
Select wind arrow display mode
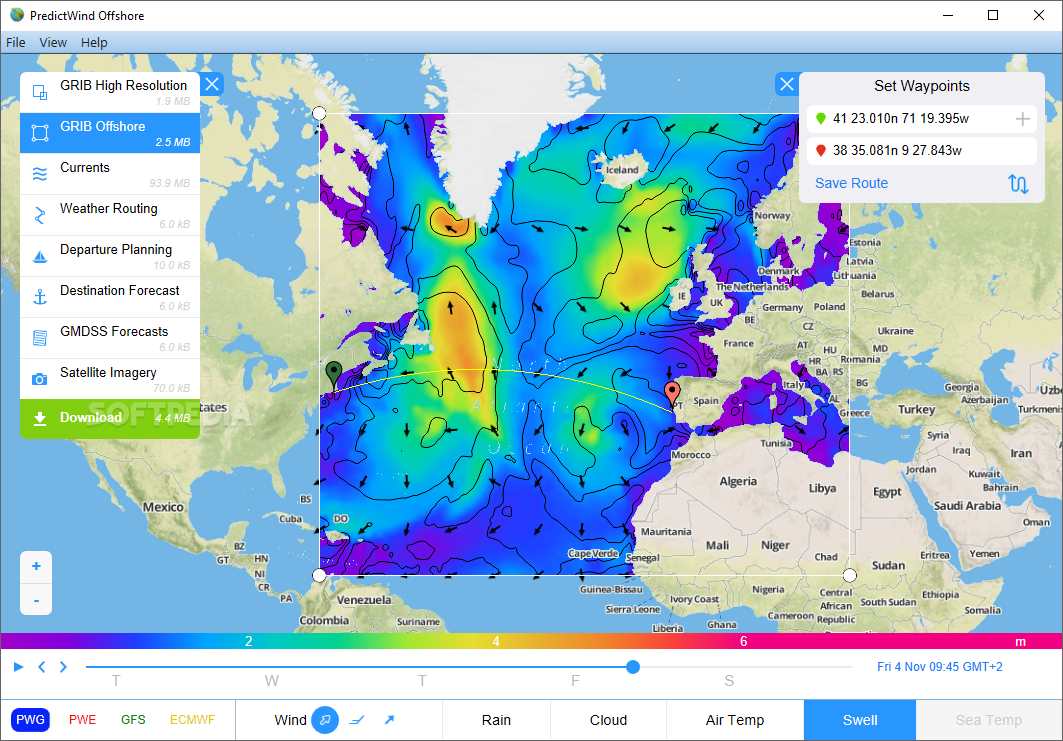pos(389,720)
